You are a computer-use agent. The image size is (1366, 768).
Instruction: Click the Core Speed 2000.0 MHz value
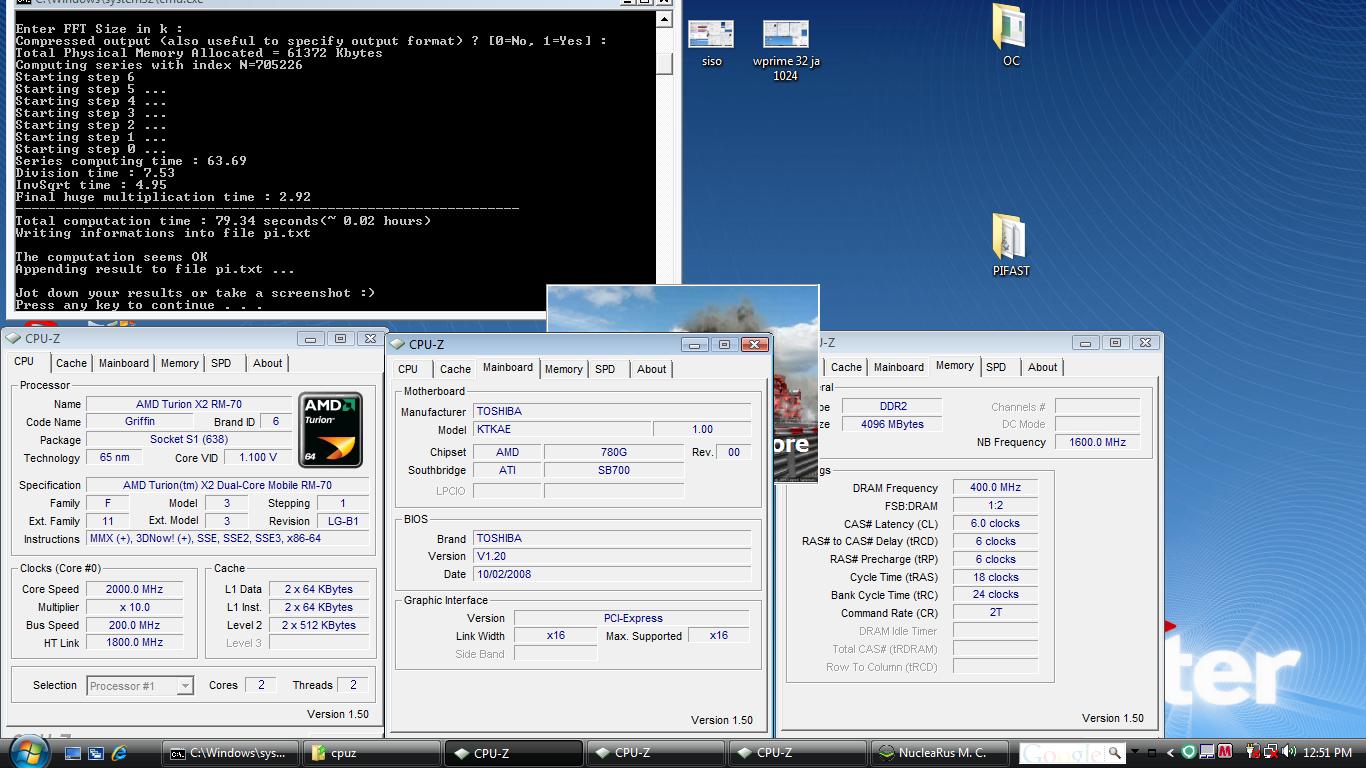[134, 590]
